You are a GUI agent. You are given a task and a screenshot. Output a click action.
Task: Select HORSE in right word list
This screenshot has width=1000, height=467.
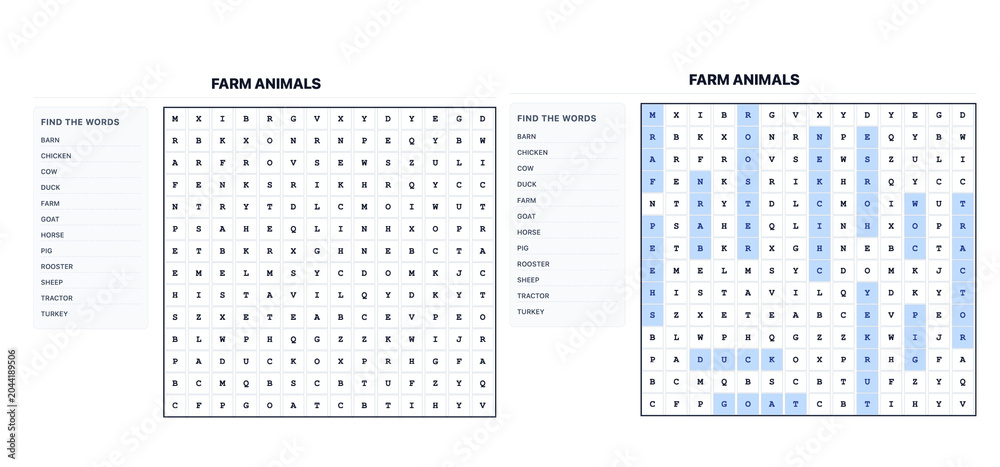click(x=529, y=232)
